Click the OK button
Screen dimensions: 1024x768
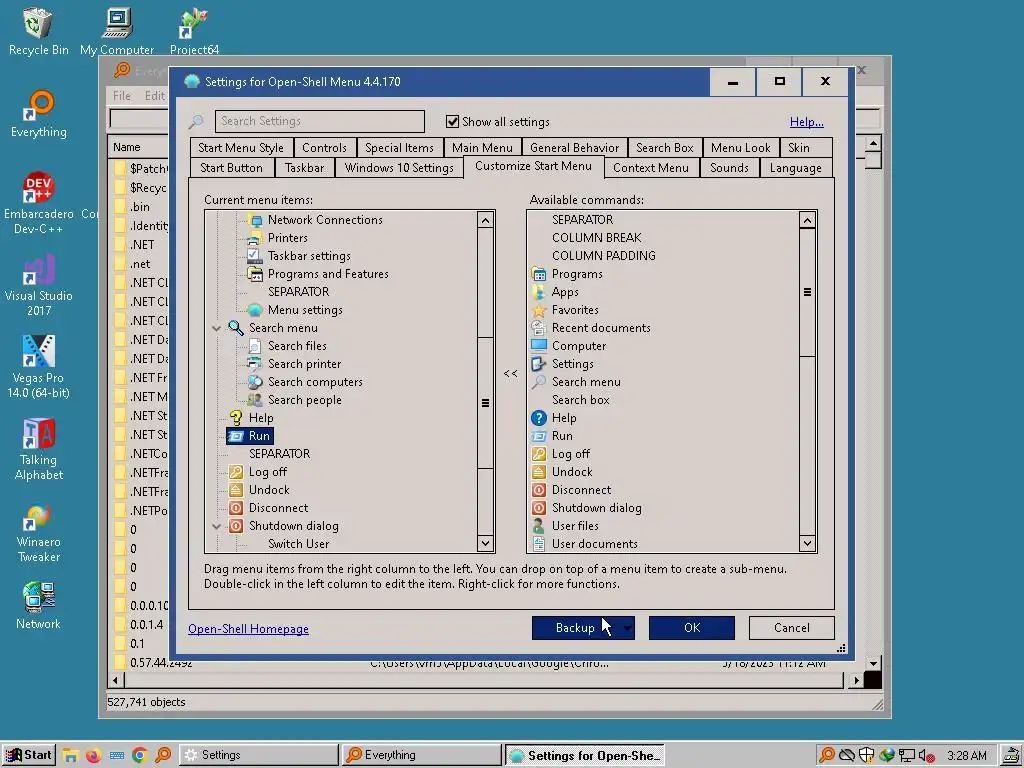click(692, 628)
